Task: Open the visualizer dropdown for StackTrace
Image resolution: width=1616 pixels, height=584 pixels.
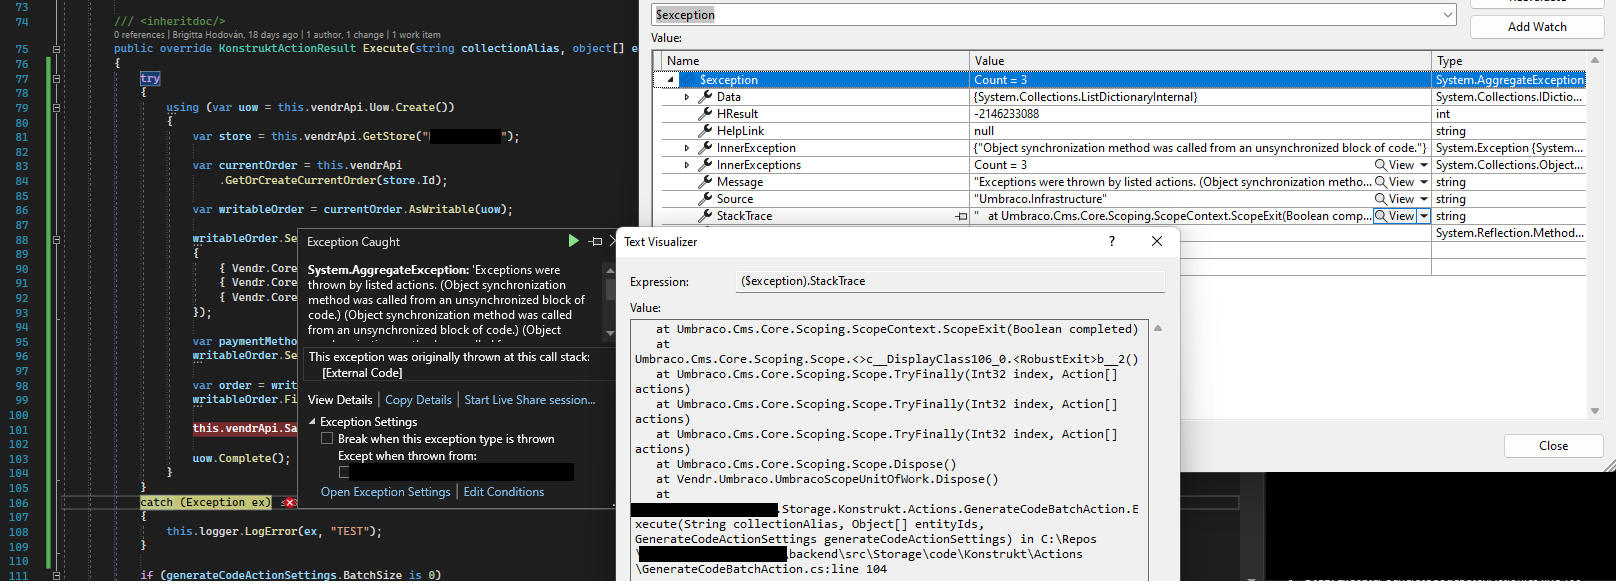Action: tap(1424, 216)
